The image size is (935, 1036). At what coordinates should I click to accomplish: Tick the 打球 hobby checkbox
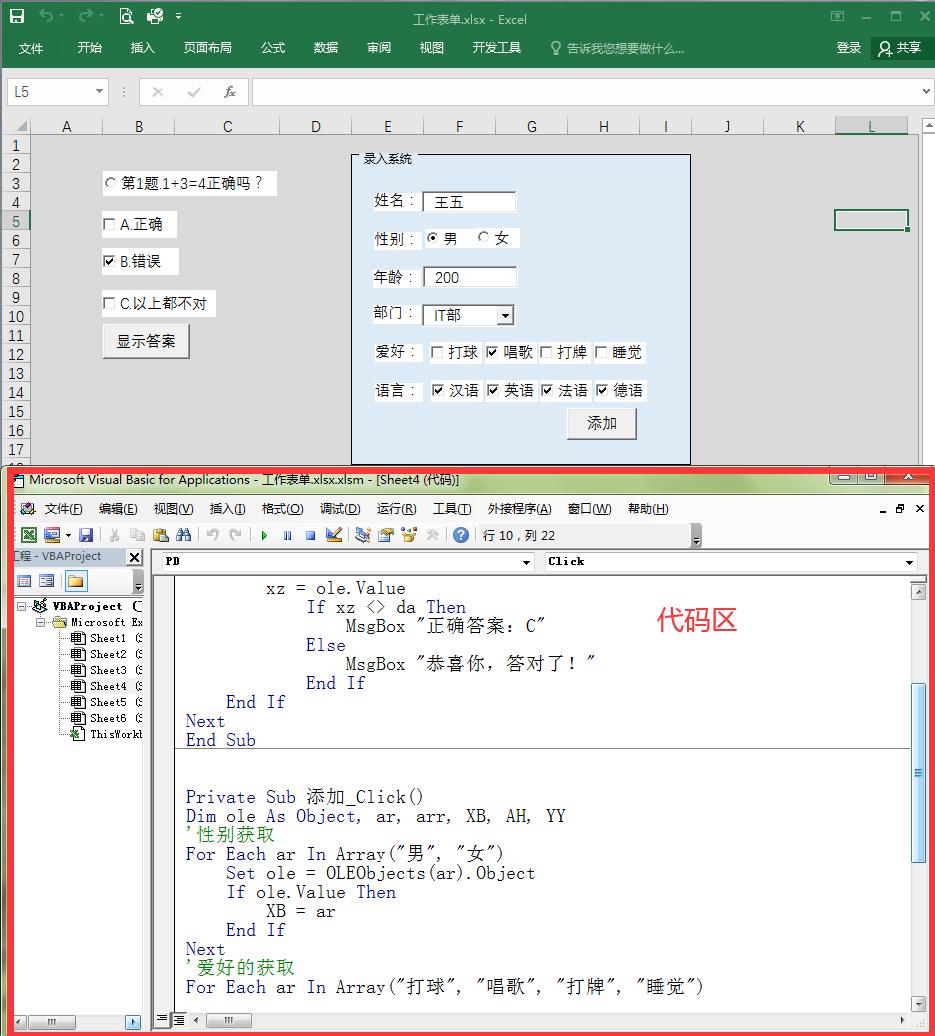point(437,352)
